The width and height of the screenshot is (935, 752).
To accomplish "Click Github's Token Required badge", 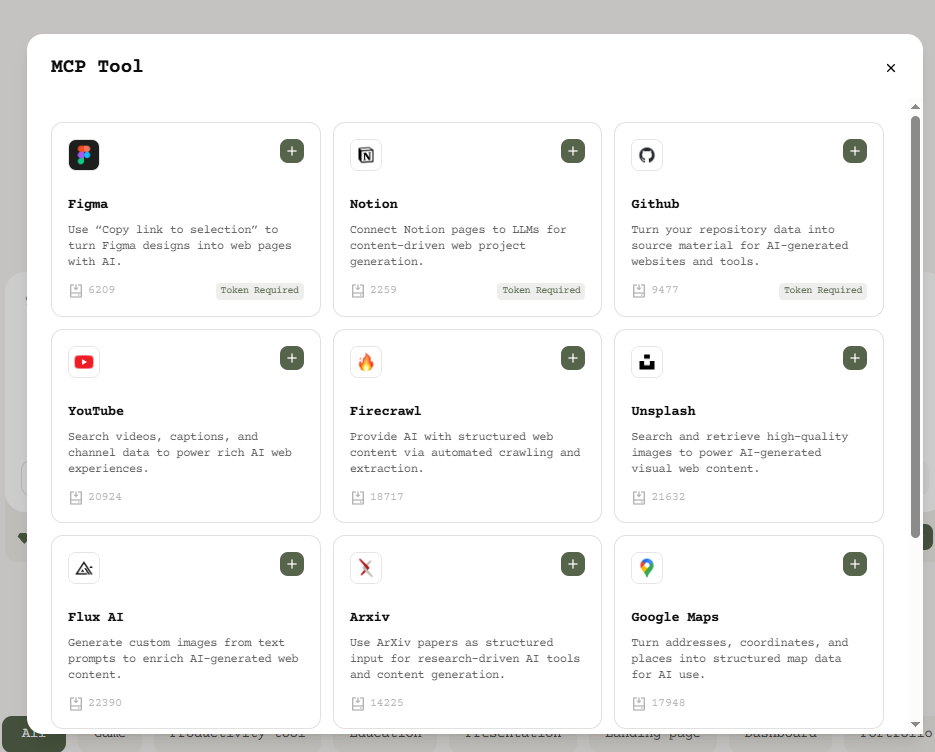I will point(823,291).
